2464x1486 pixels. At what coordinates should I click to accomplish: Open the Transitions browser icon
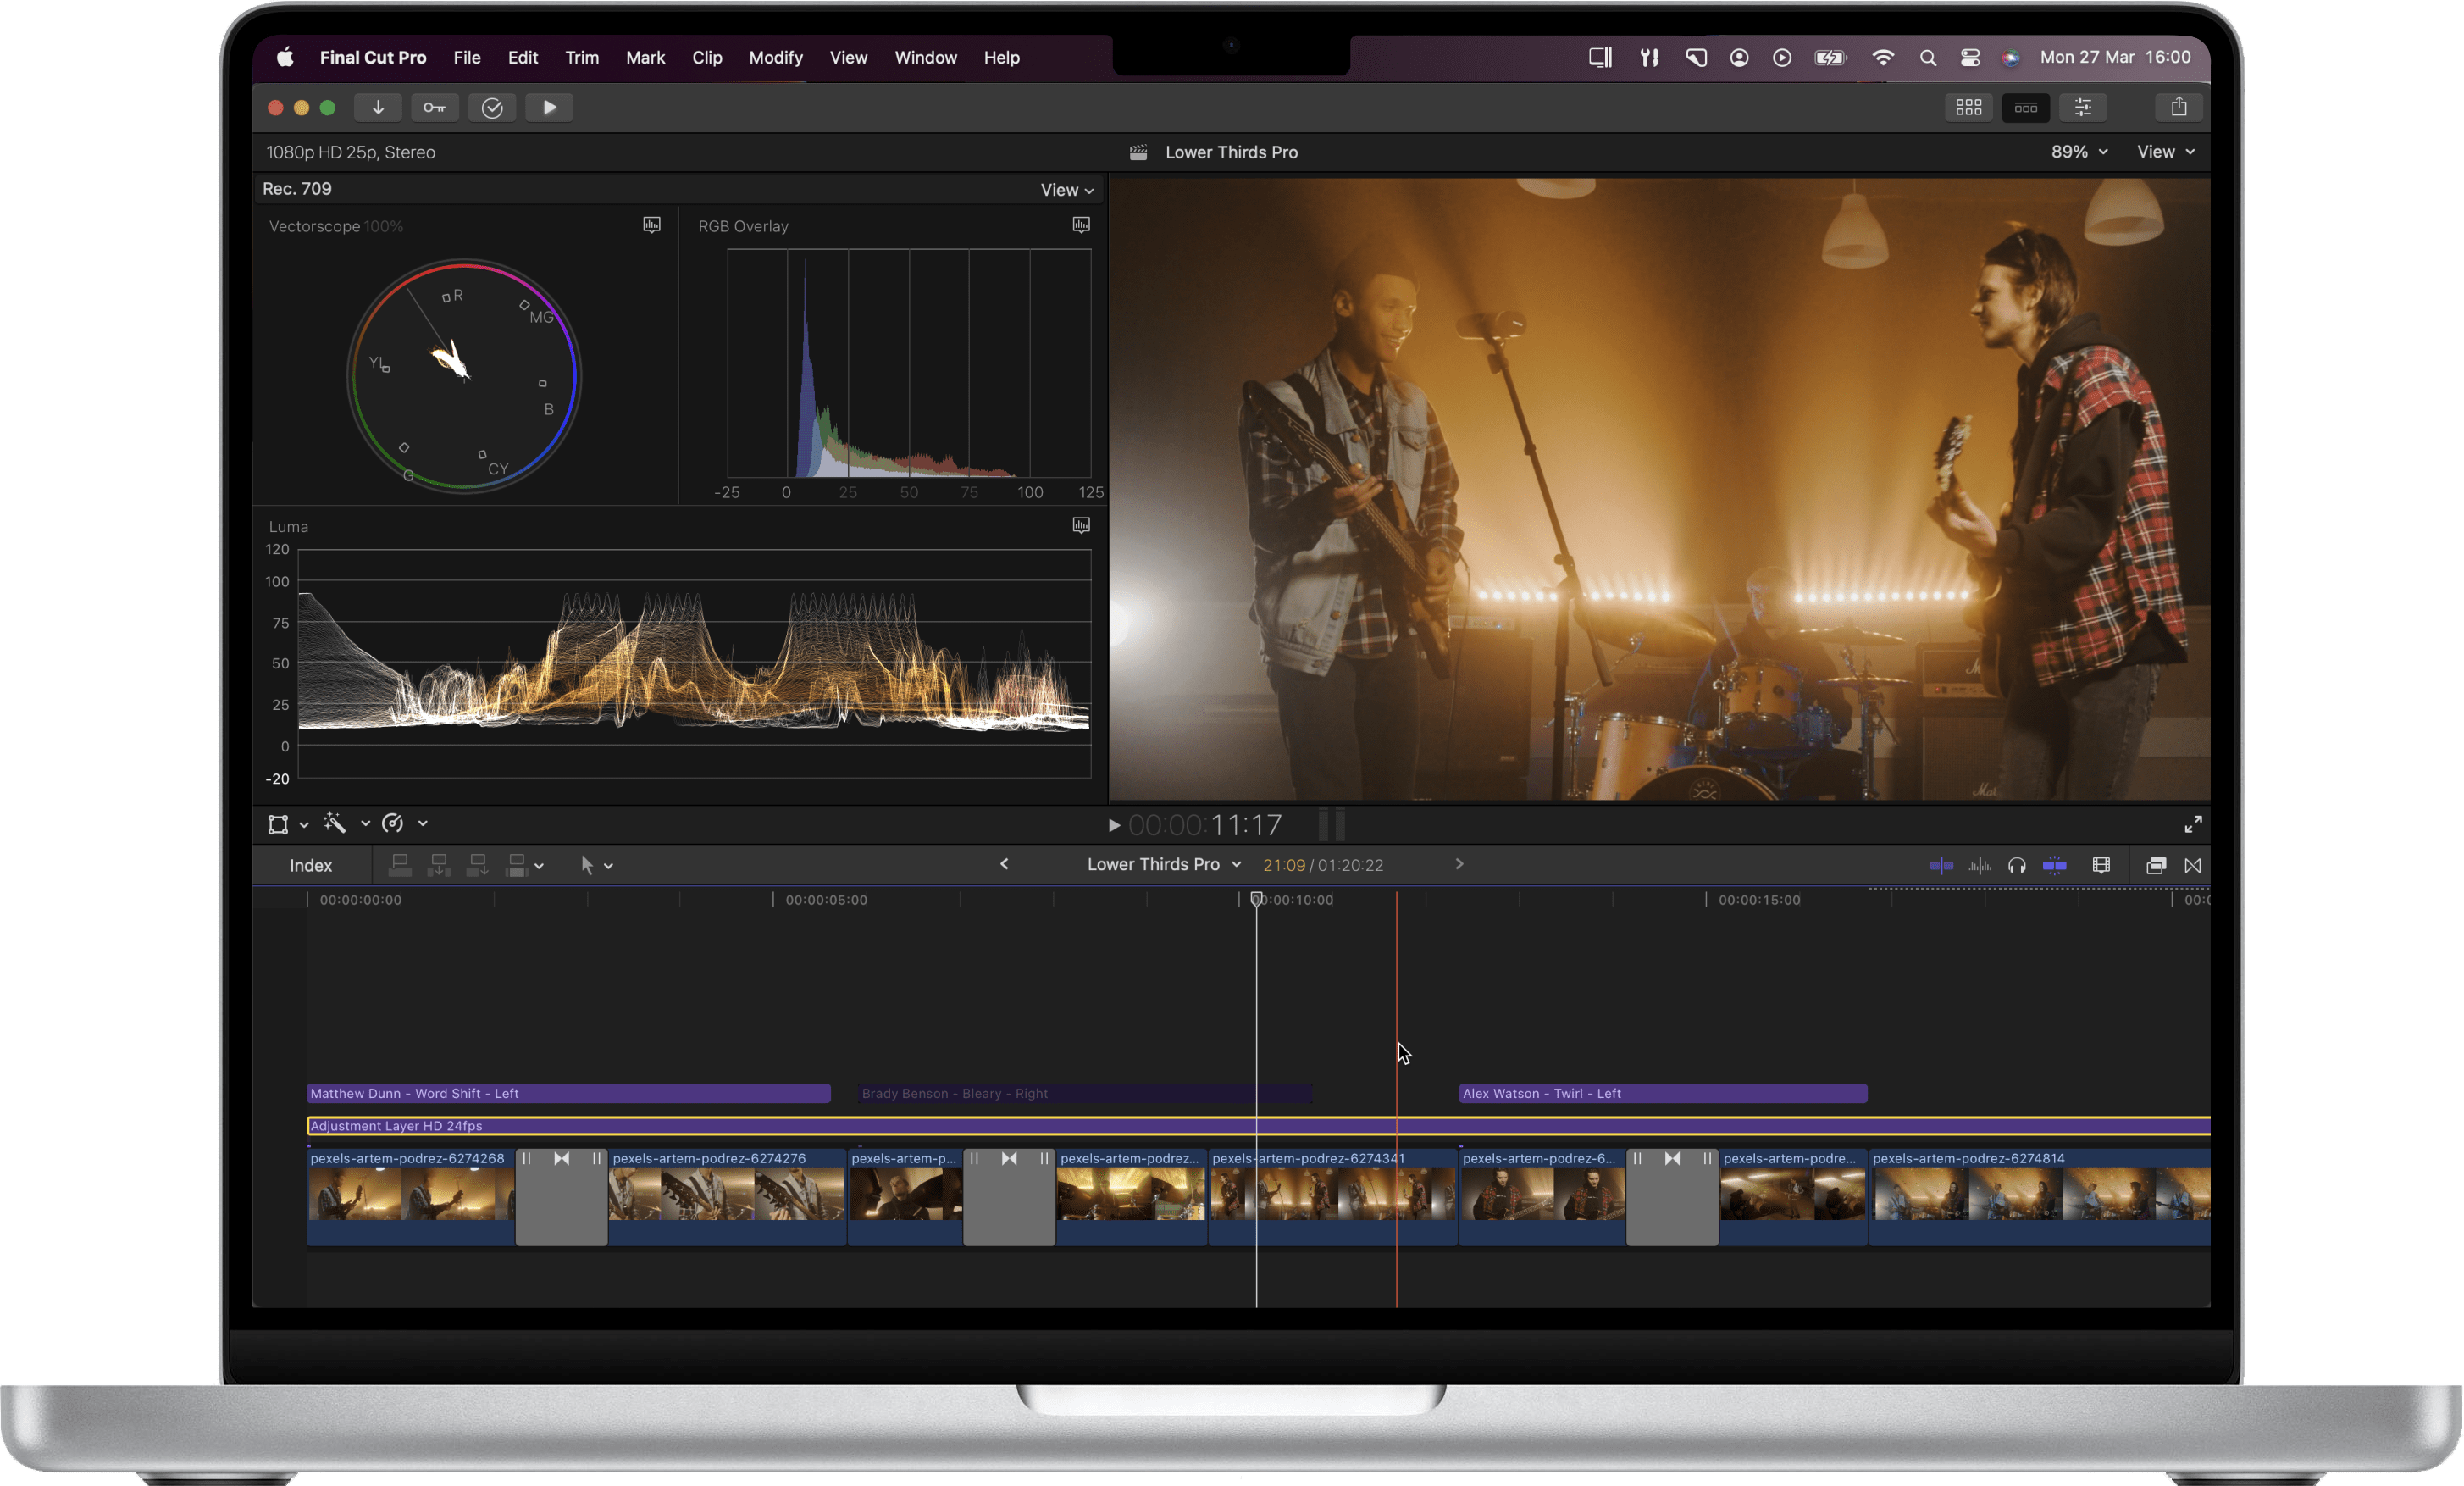[2192, 865]
